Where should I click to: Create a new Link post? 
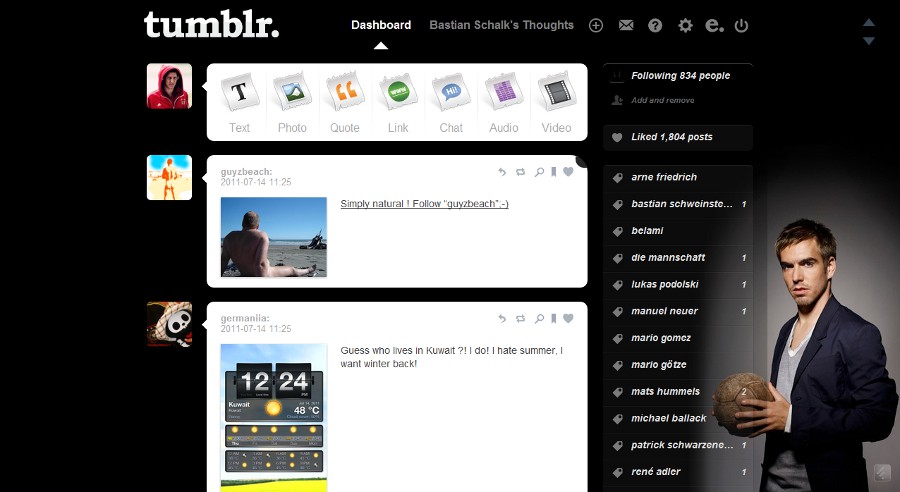click(x=398, y=103)
